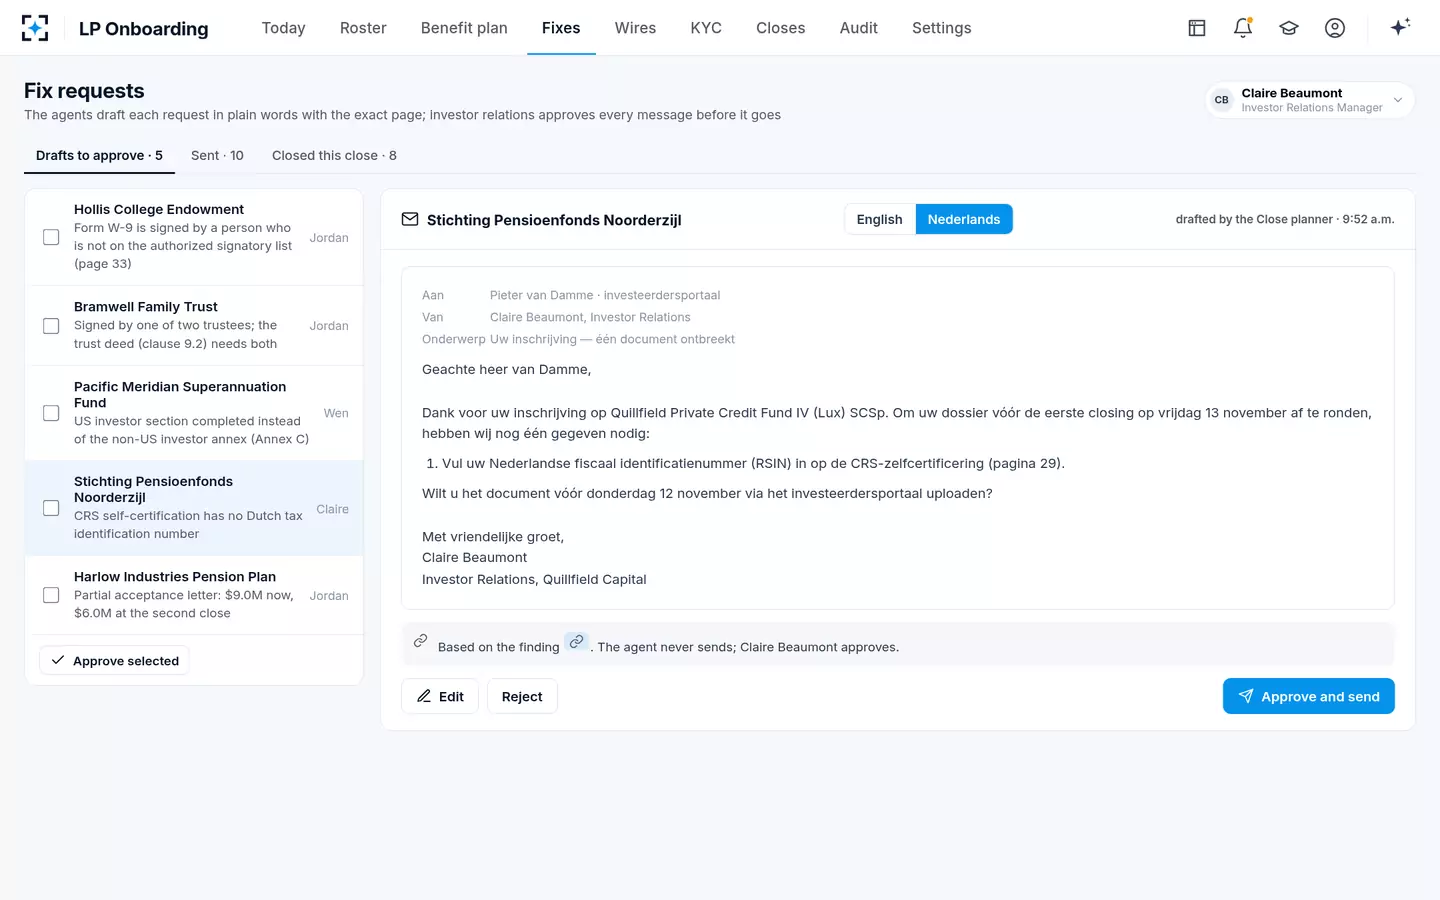Viewport: 1440px width, 900px height.
Task: Open the Settings nav tab
Action: [942, 28]
